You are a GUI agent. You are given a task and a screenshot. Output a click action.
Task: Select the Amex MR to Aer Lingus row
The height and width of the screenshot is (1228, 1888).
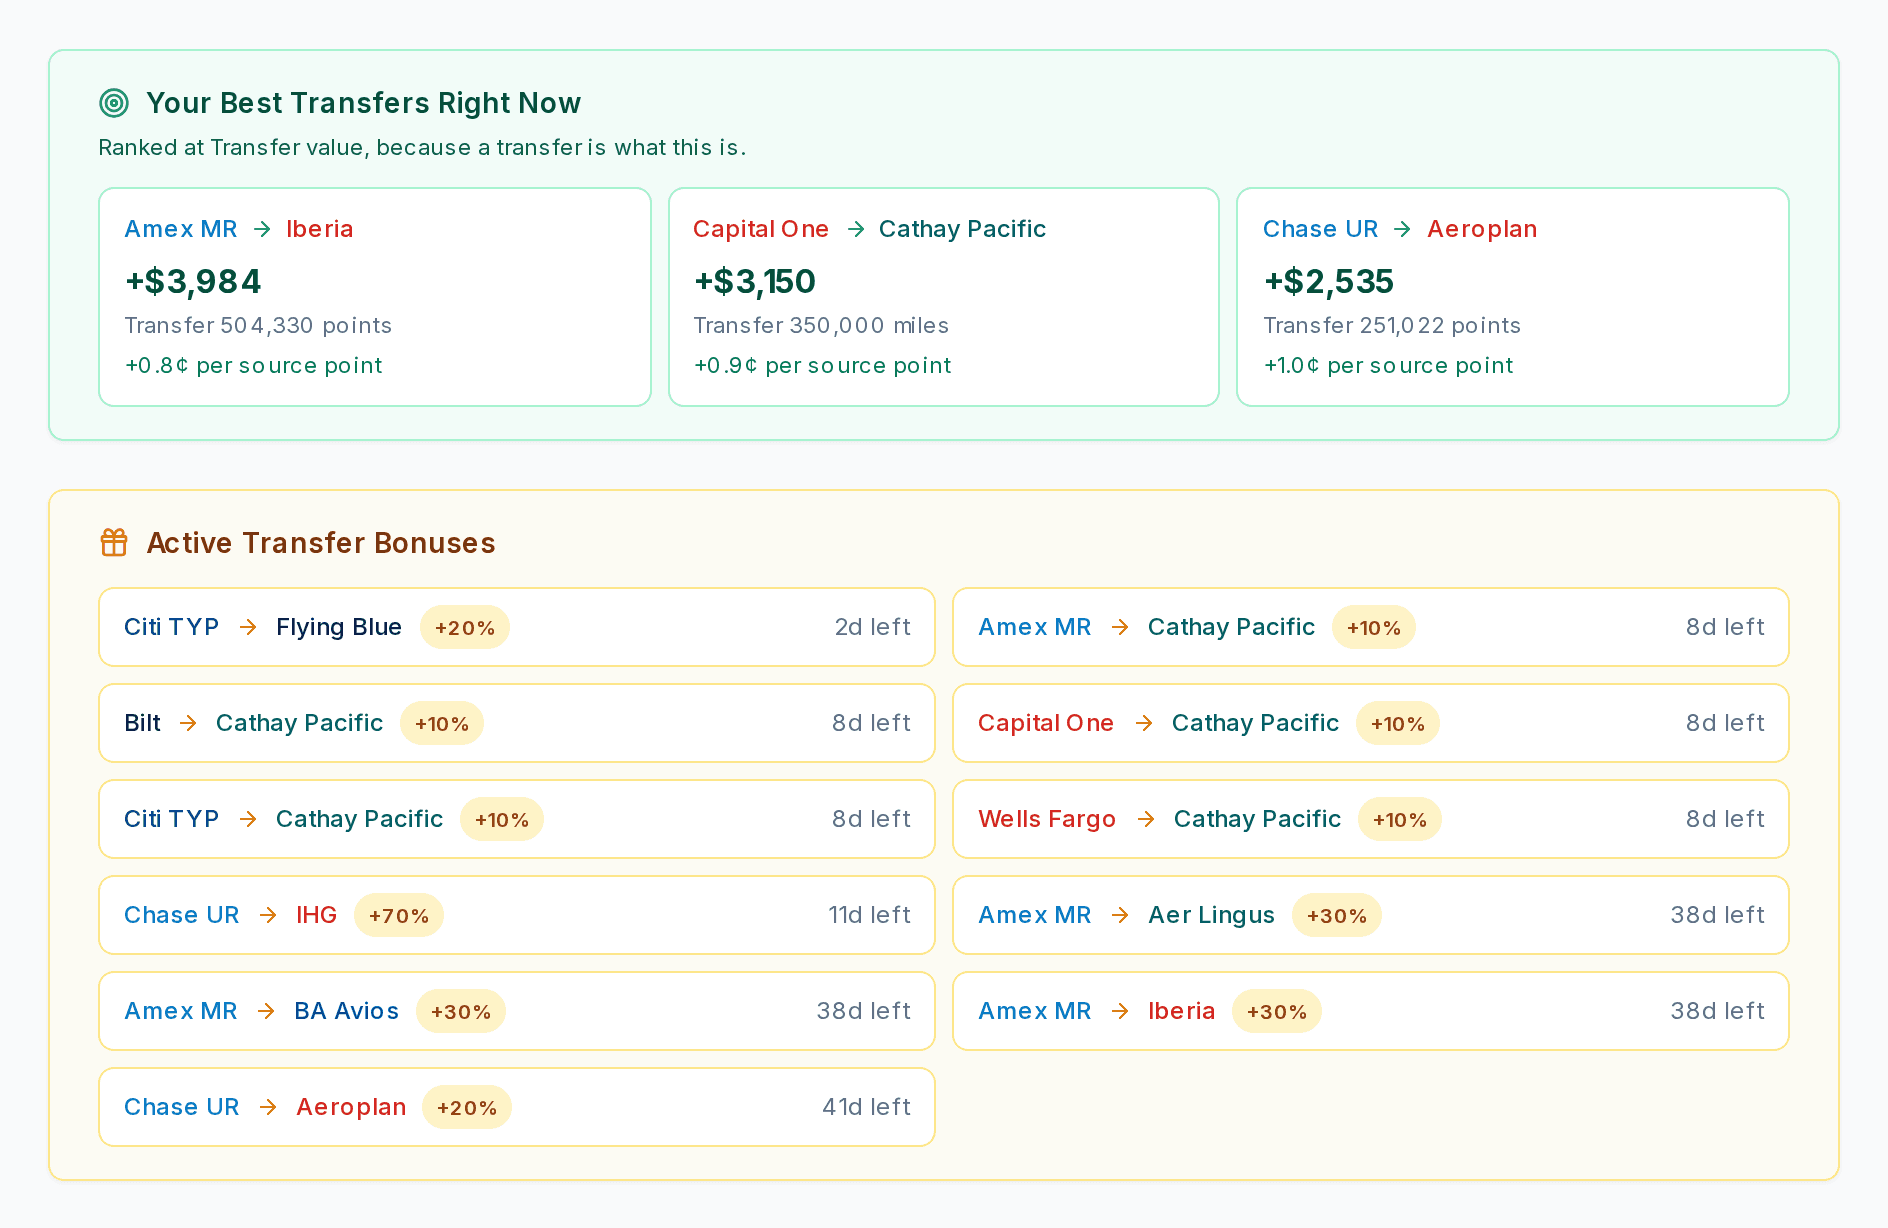click(x=1371, y=915)
